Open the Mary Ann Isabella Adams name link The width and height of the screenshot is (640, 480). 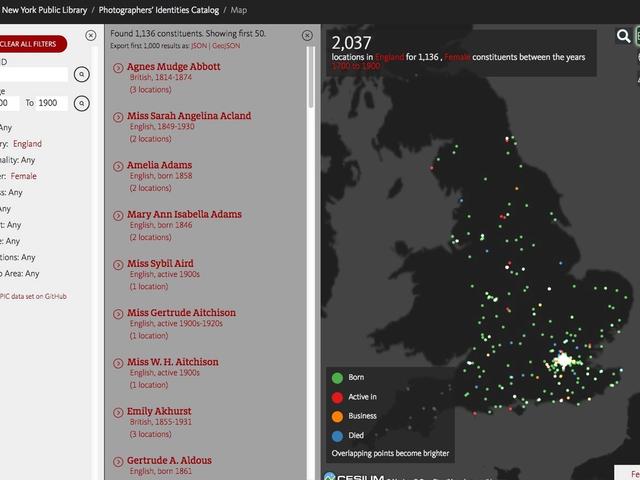tap(184, 214)
